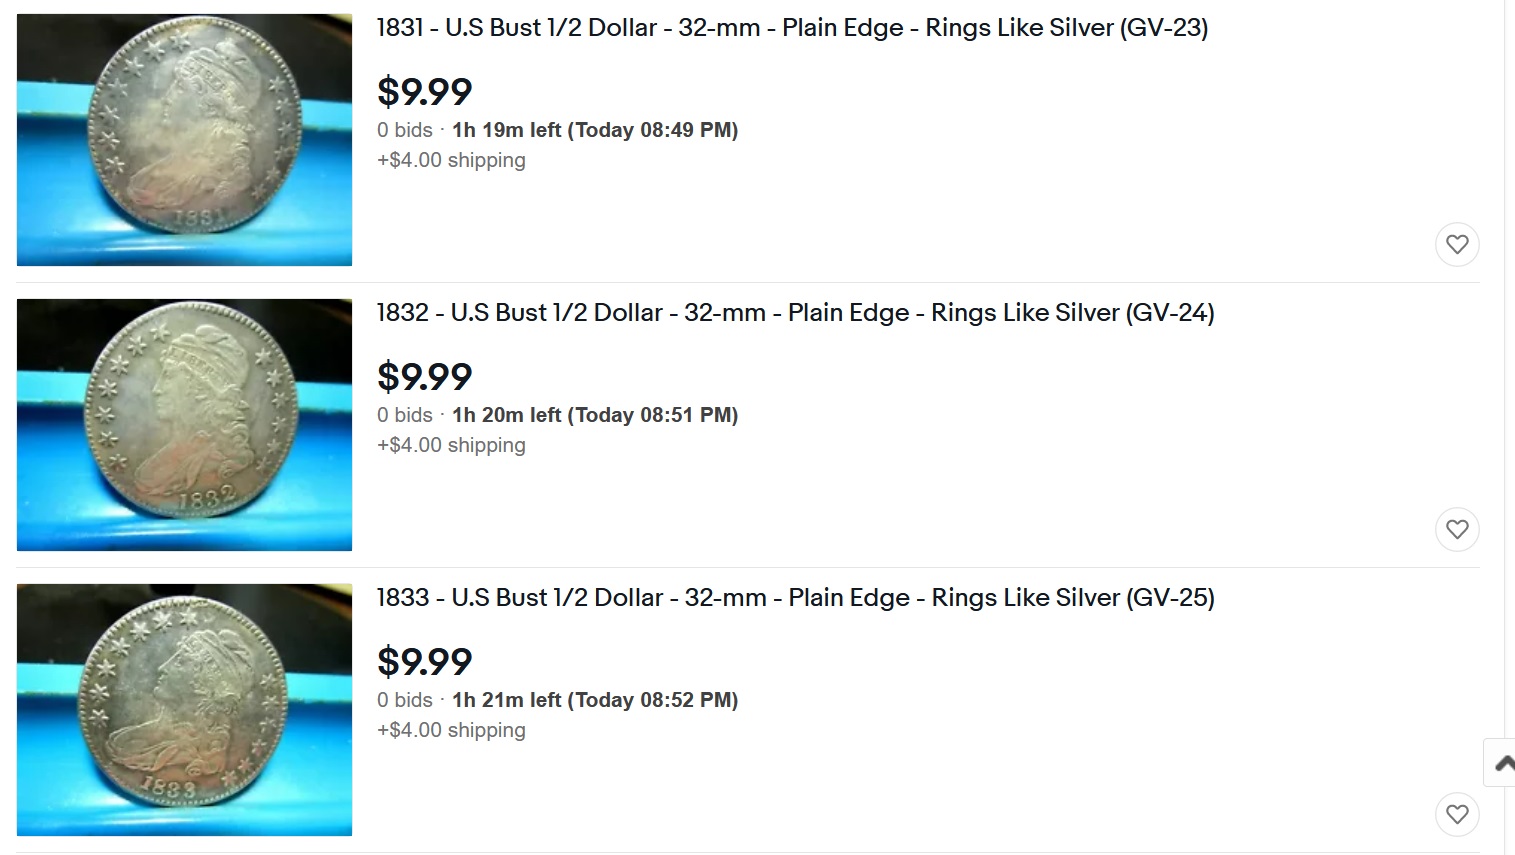Click shipping cost under the 1831 listing
The height and width of the screenshot is (855, 1515).
click(451, 160)
